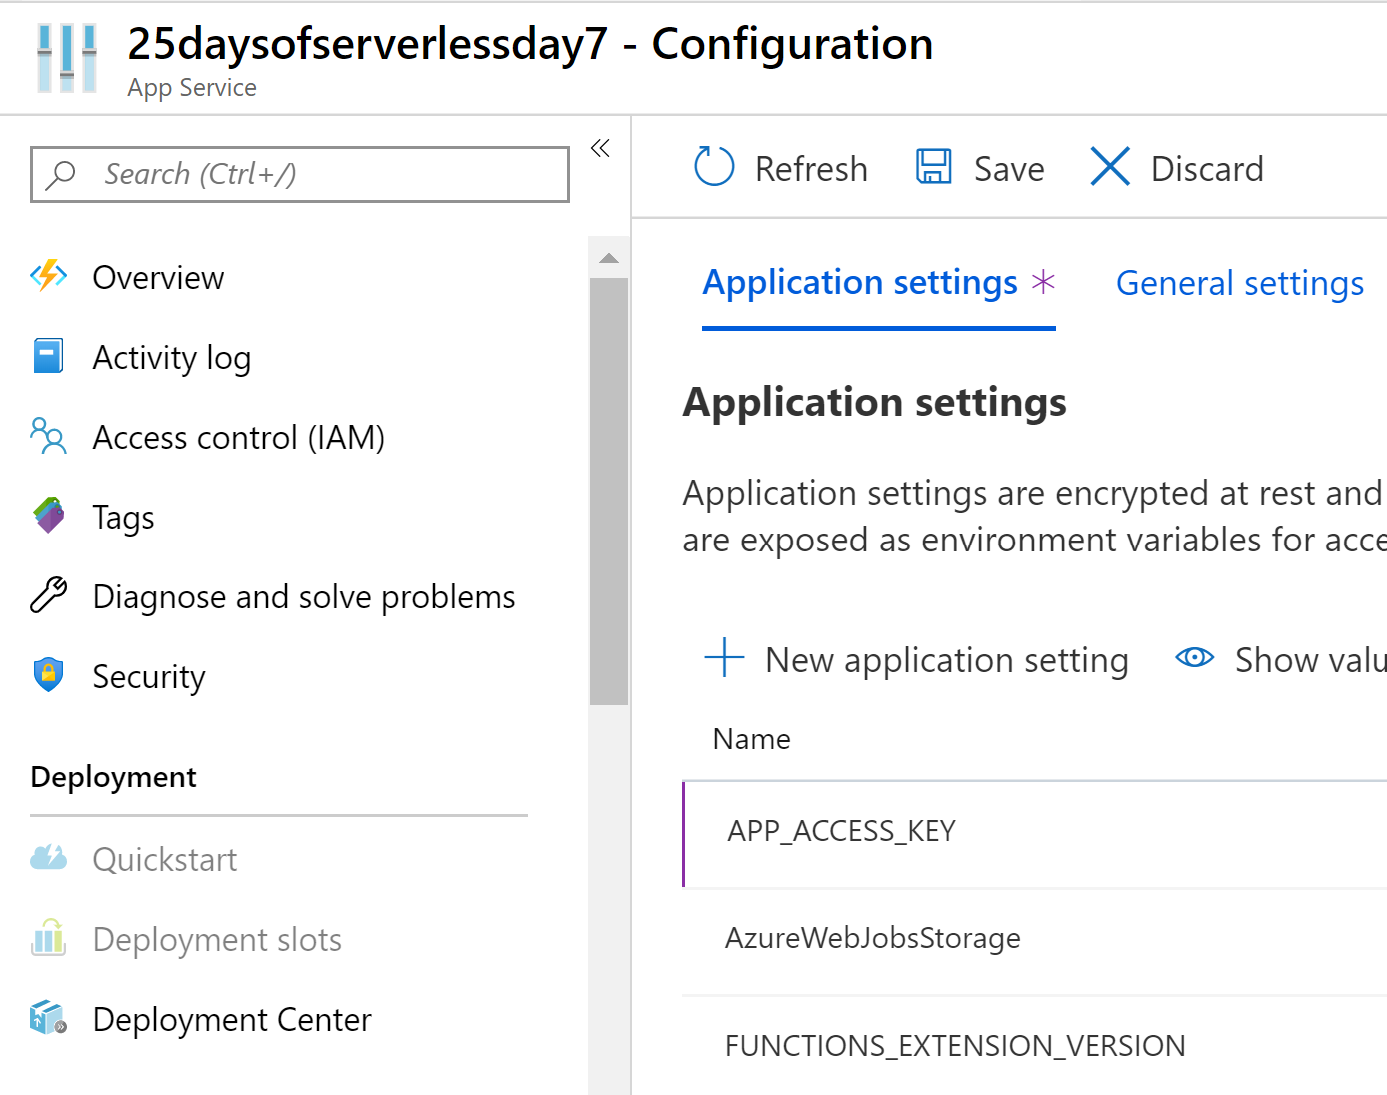
Task: Open the Activity log page
Action: 171,358
